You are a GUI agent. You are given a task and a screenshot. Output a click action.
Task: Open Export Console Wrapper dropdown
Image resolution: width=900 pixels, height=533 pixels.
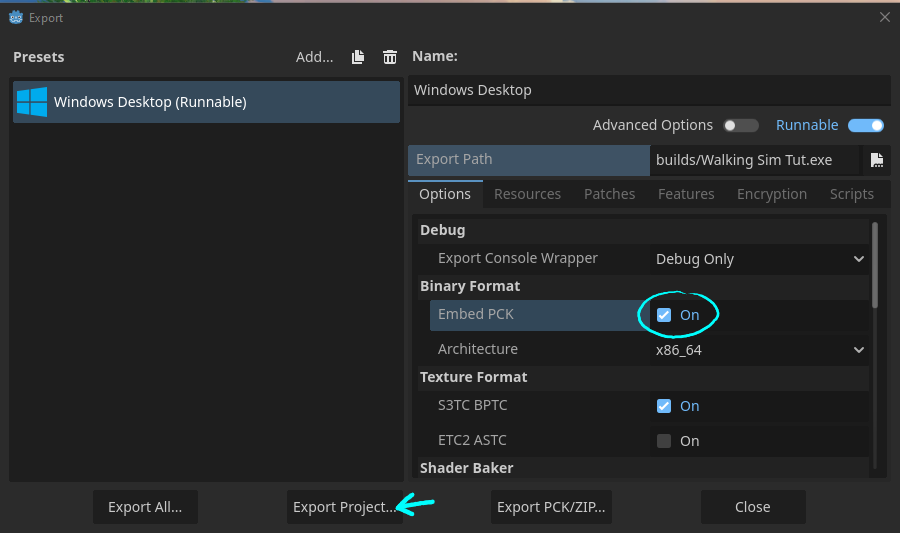click(x=759, y=259)
